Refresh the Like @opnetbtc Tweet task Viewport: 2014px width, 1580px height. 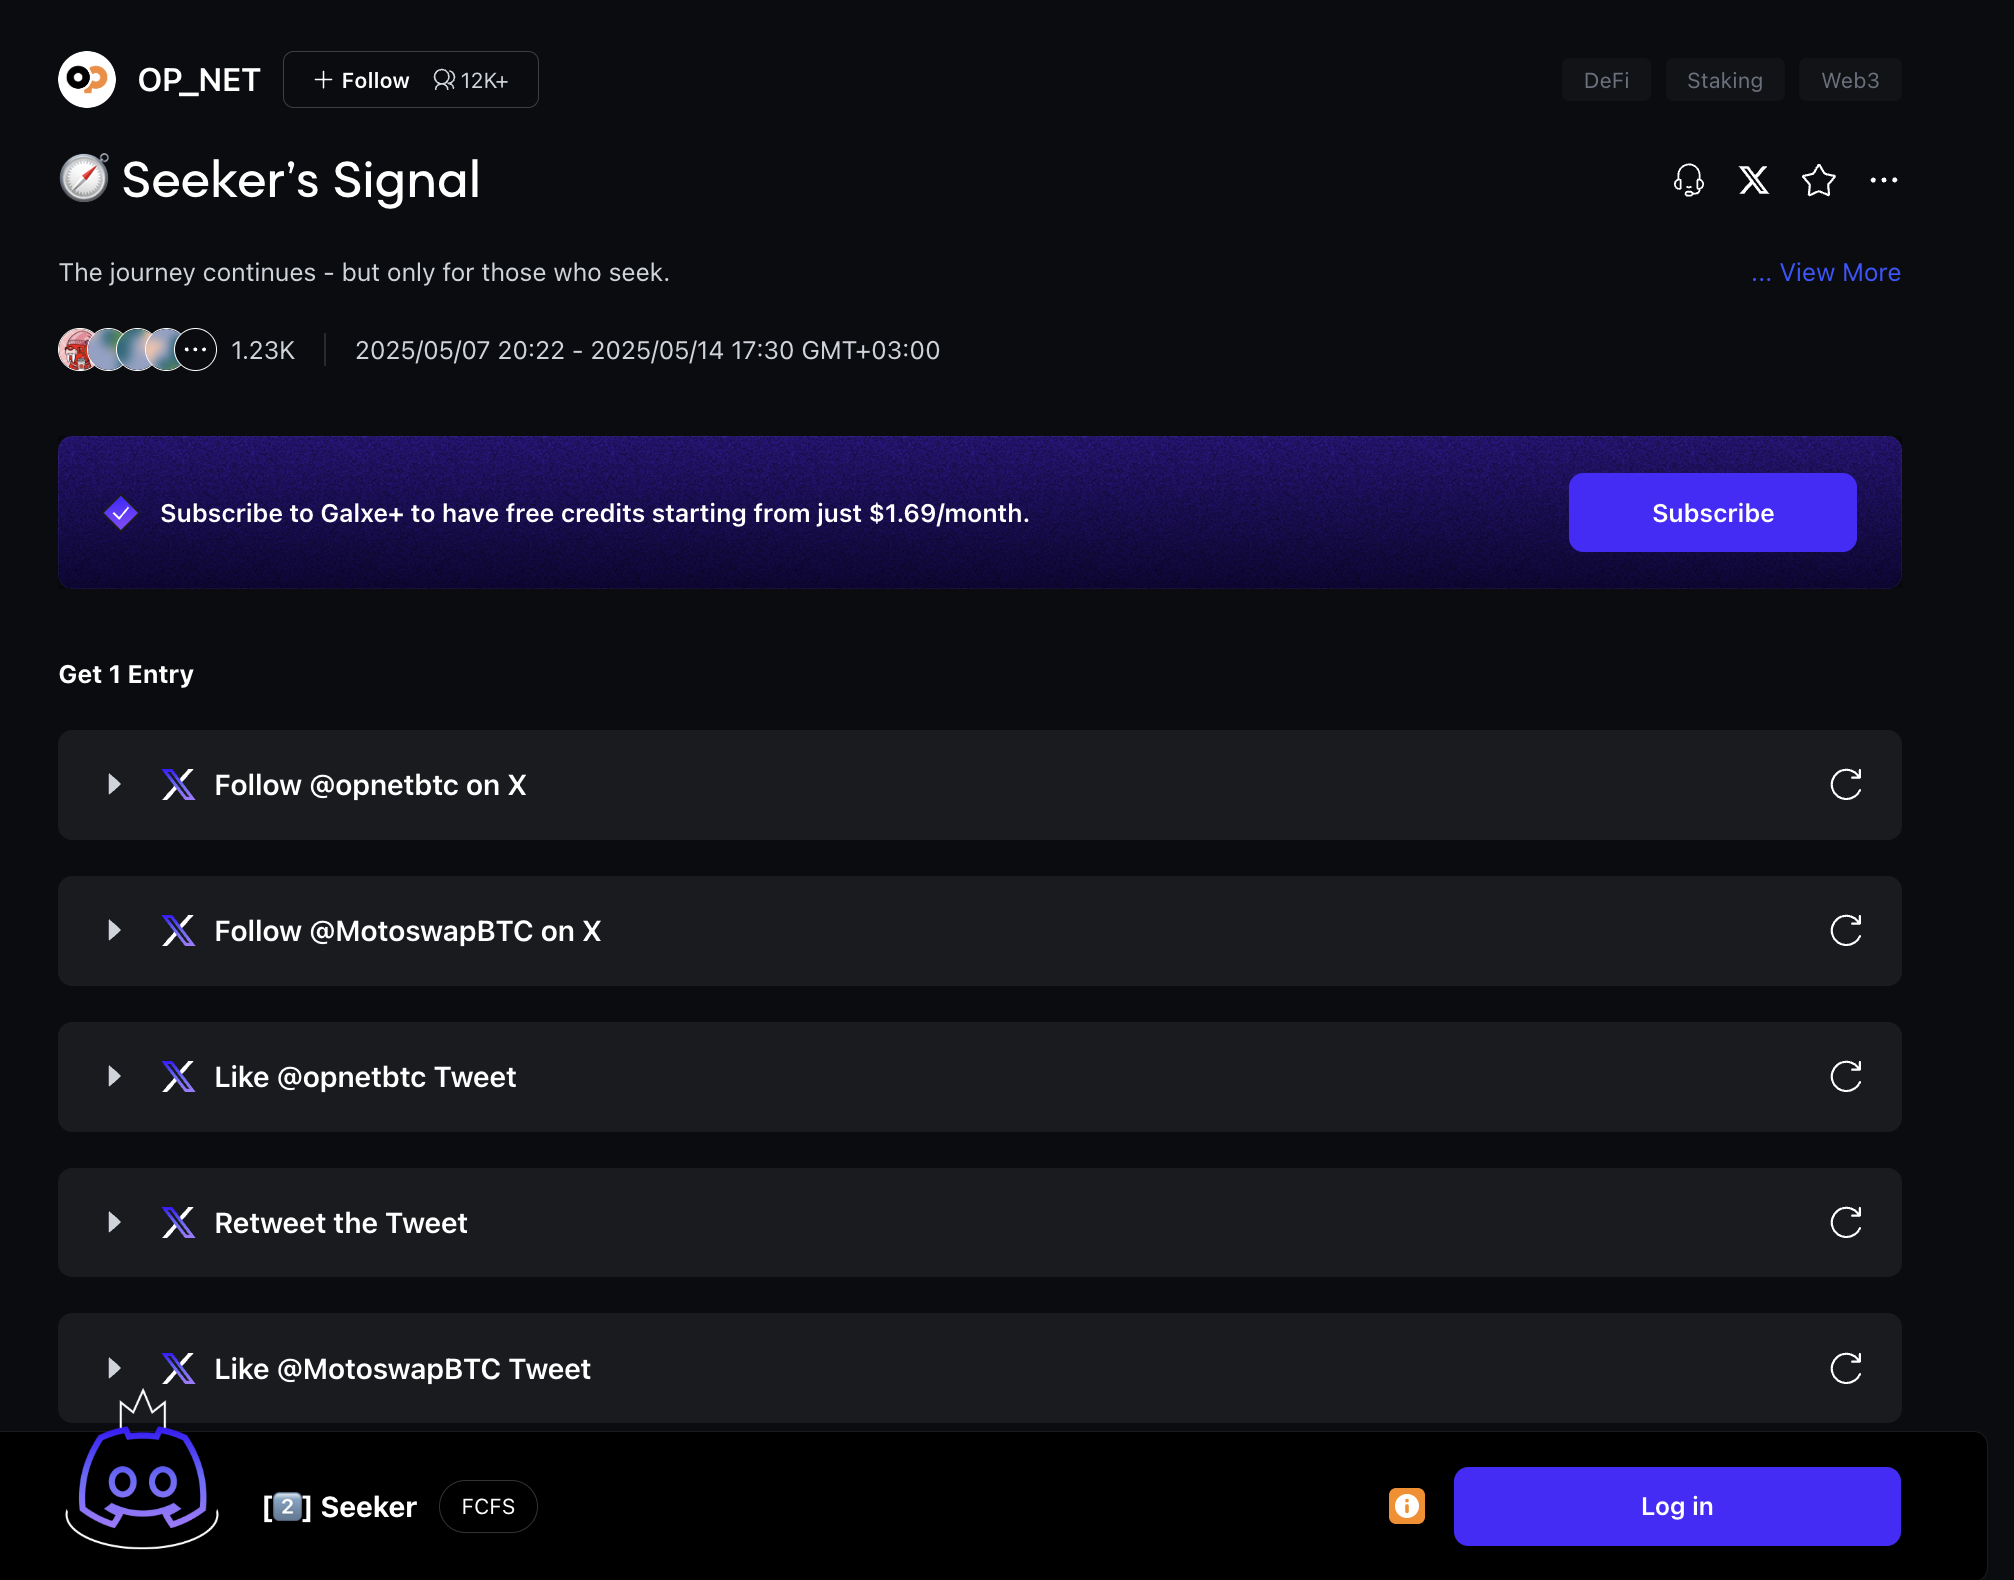pyautogui.click(x=1845, y=1077)
